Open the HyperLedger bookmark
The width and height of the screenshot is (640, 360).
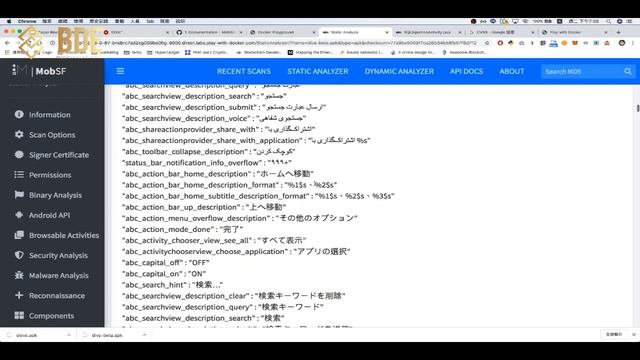click(x=164, y=52)
